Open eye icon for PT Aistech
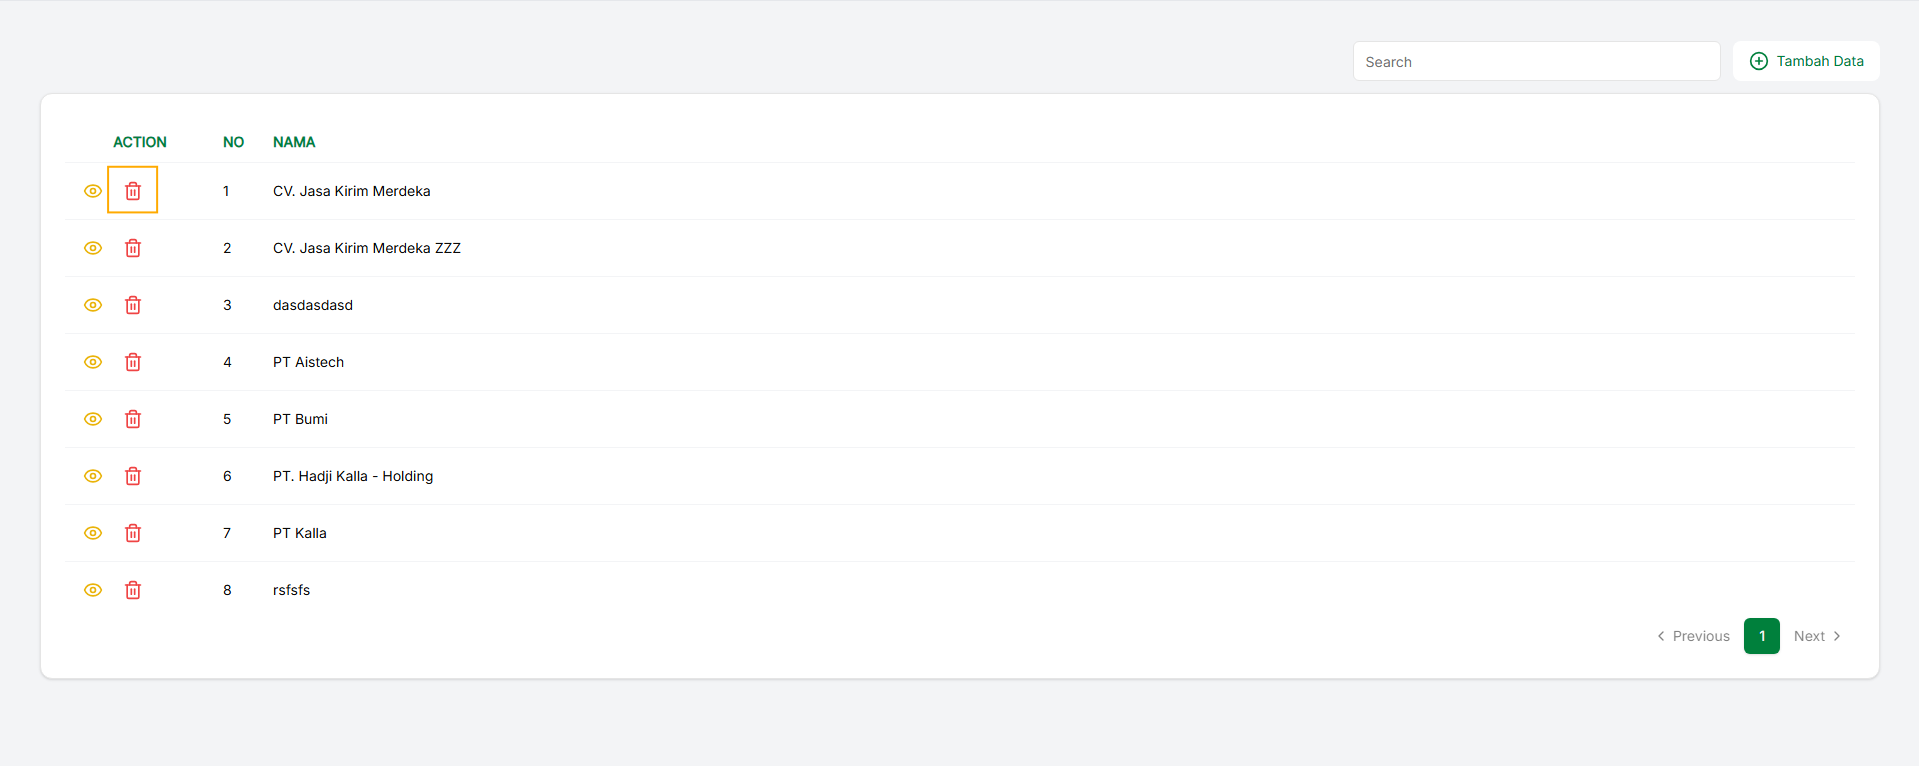Screen dimensions: 1919x766 pos(93,362)
